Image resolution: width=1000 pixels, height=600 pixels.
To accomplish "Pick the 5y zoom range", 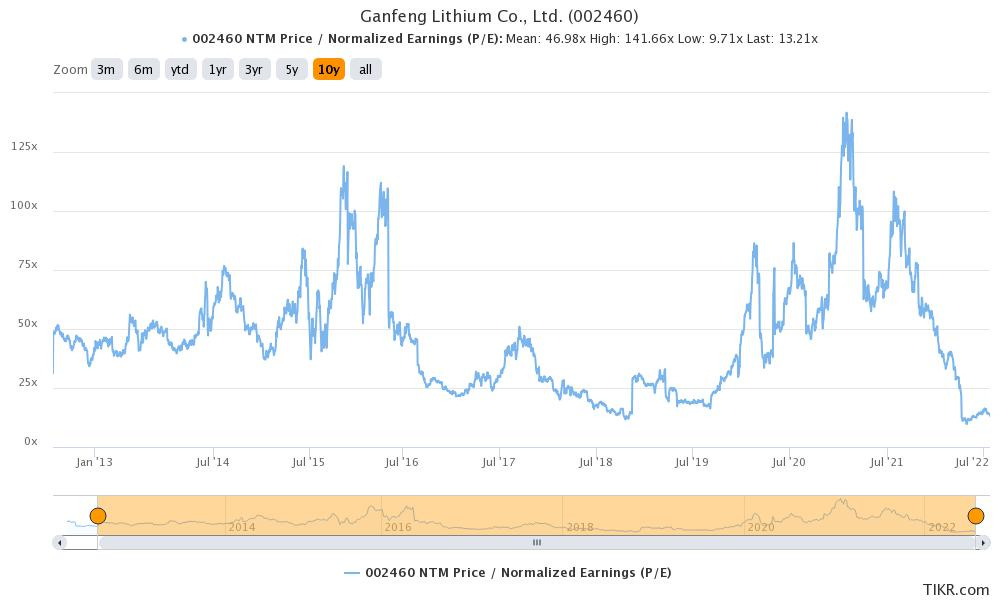I will (291, 70).
